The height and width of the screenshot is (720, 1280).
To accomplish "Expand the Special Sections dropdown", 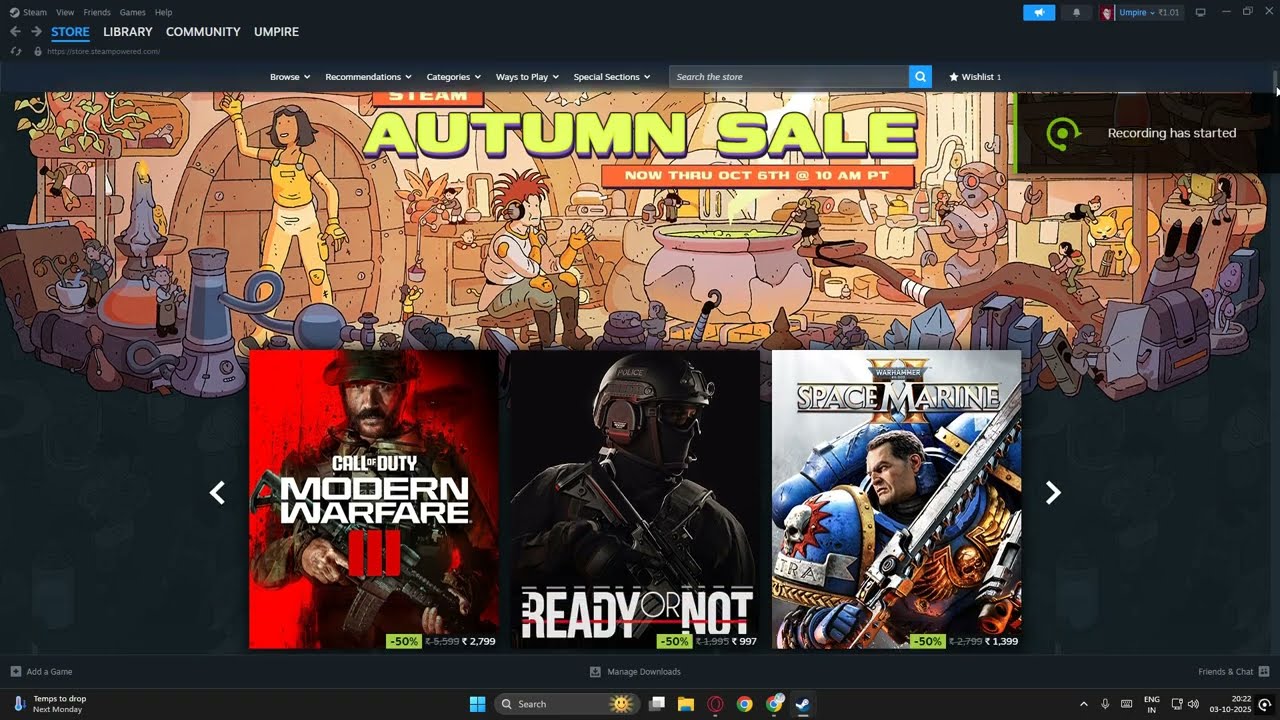I will tap(612, 77).
